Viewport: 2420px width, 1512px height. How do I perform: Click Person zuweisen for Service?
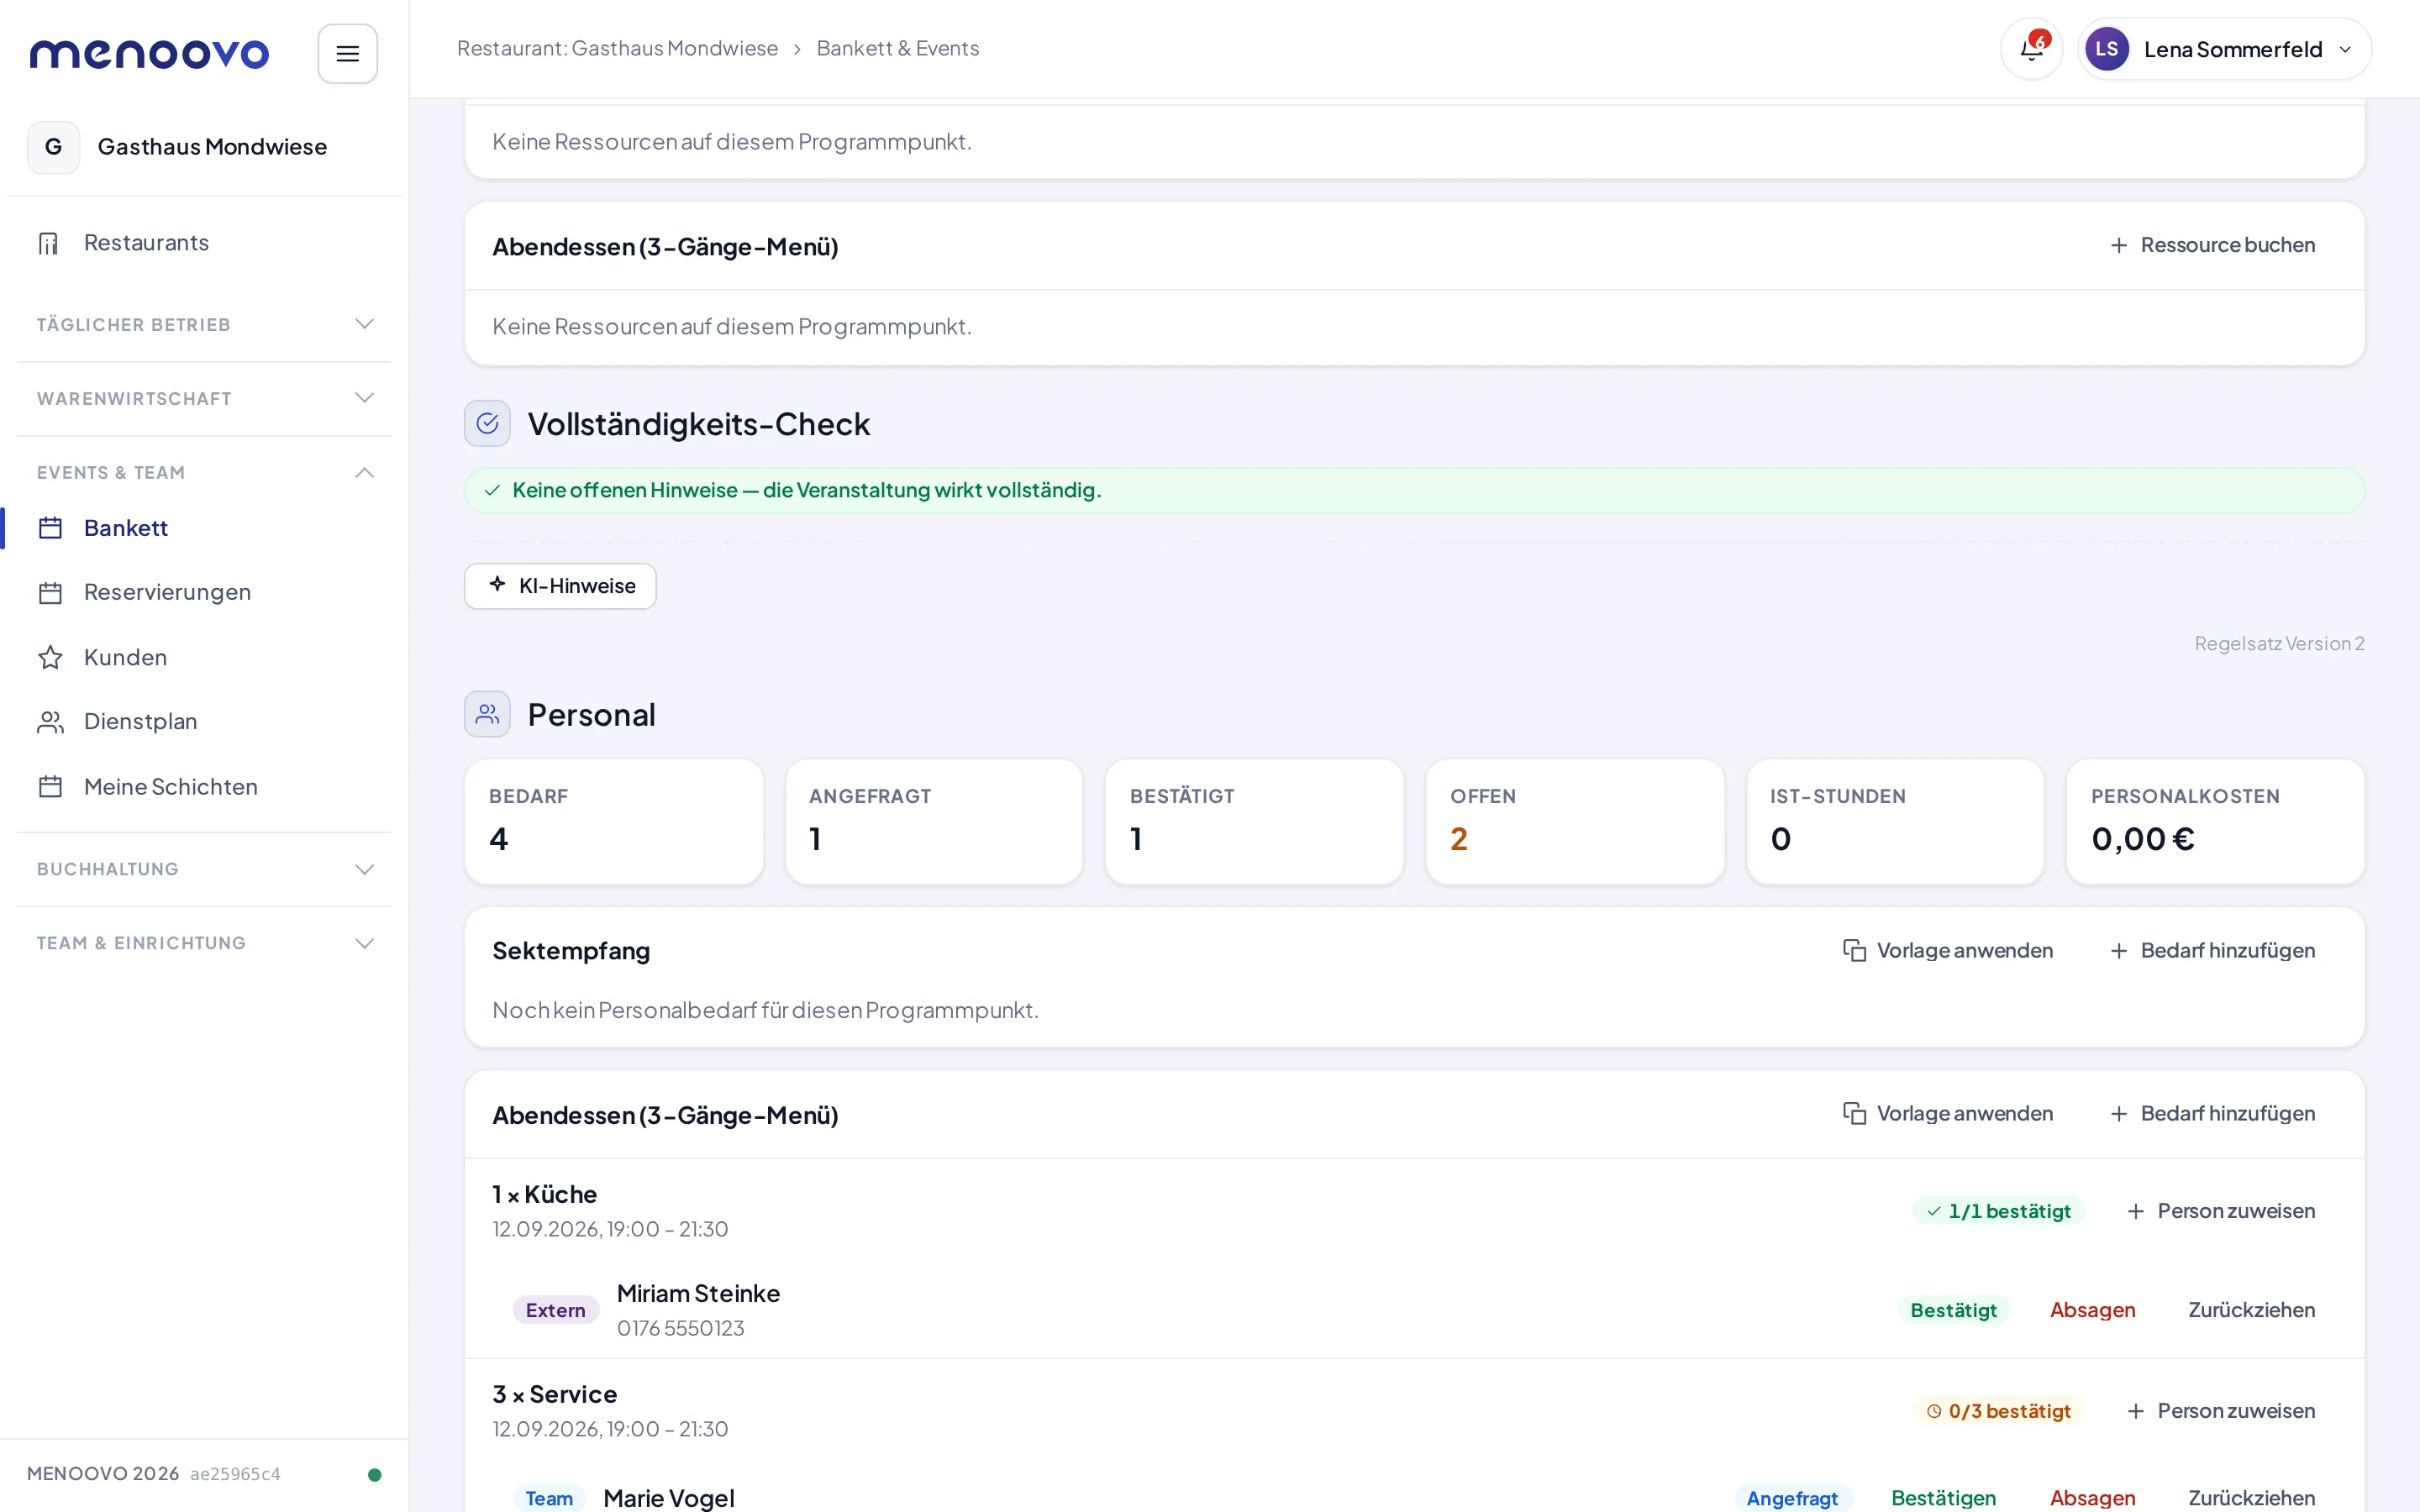pos(2221,1411)
